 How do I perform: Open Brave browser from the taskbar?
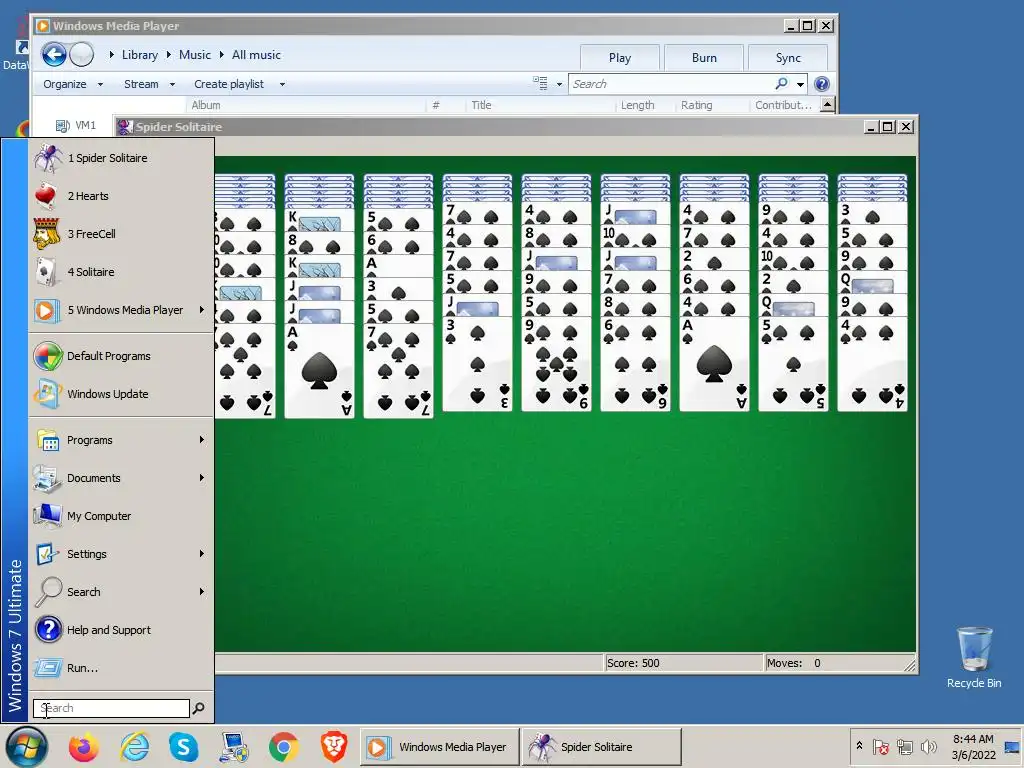(334, 746)
